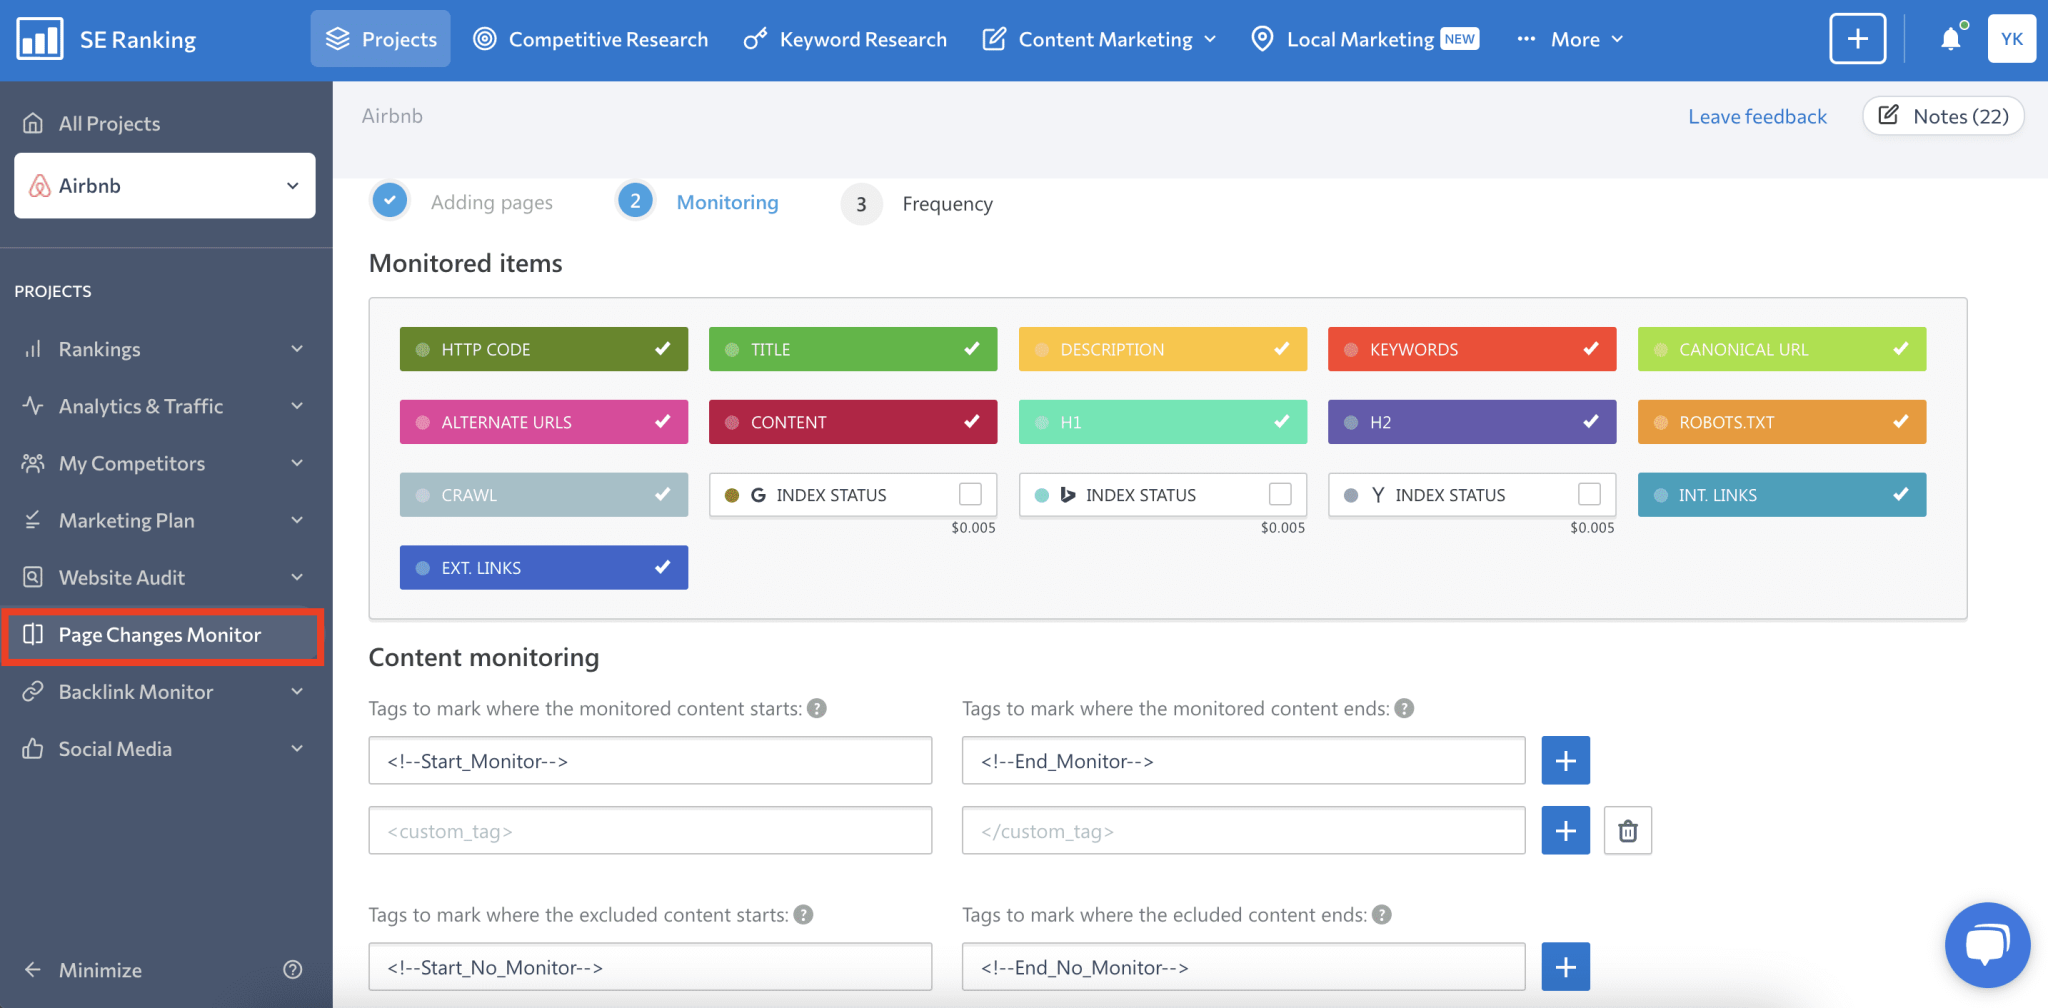Click the Leave feedback link
Viewport: 2048px width, 1008px height.
click(1757, 117)
